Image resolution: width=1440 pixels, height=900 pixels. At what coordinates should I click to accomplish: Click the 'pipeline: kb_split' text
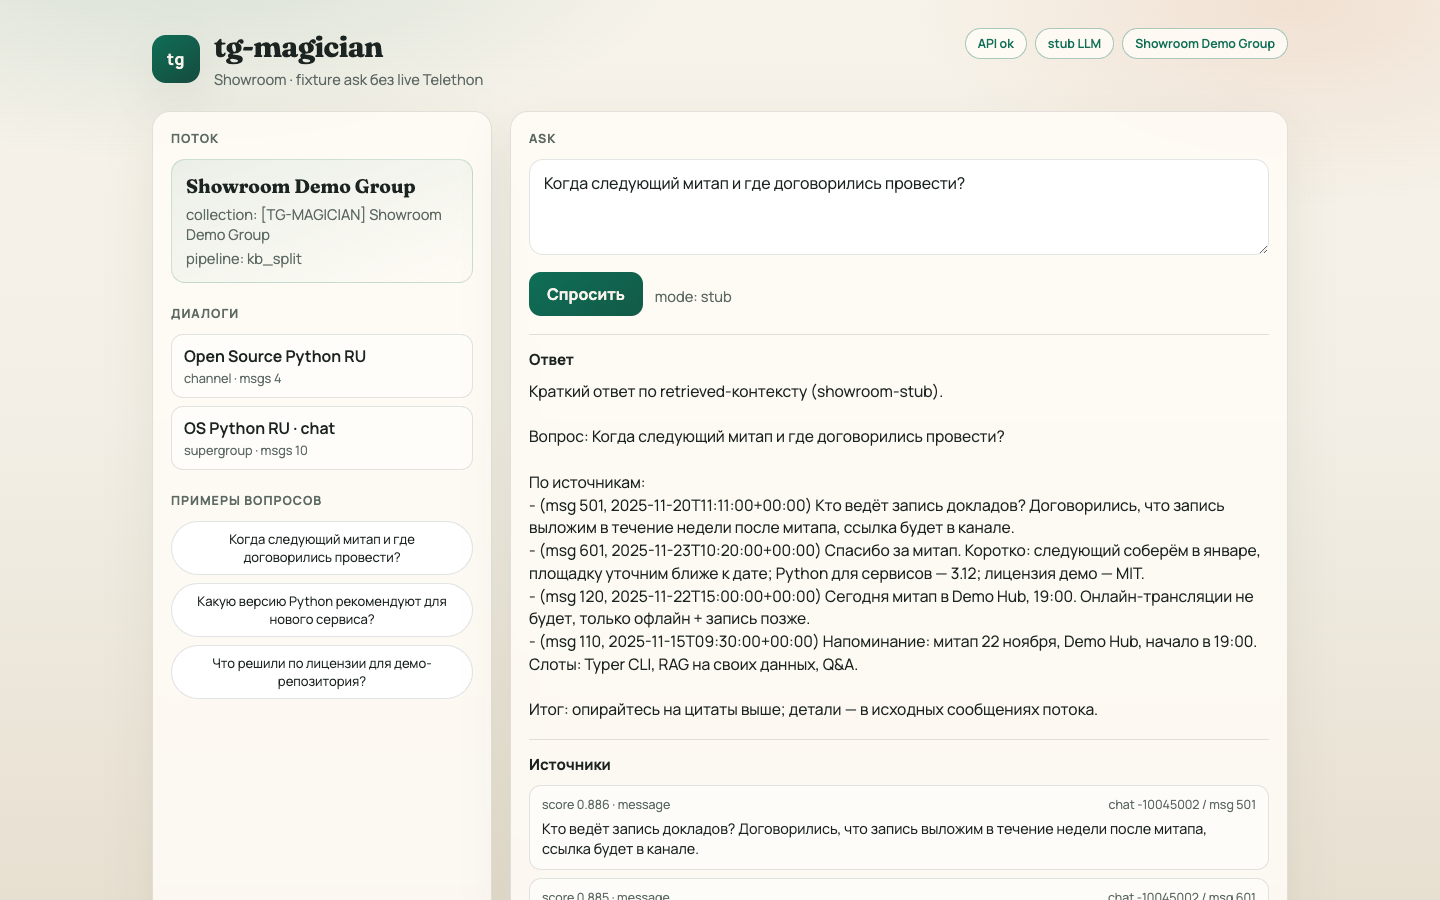(244, 259)
